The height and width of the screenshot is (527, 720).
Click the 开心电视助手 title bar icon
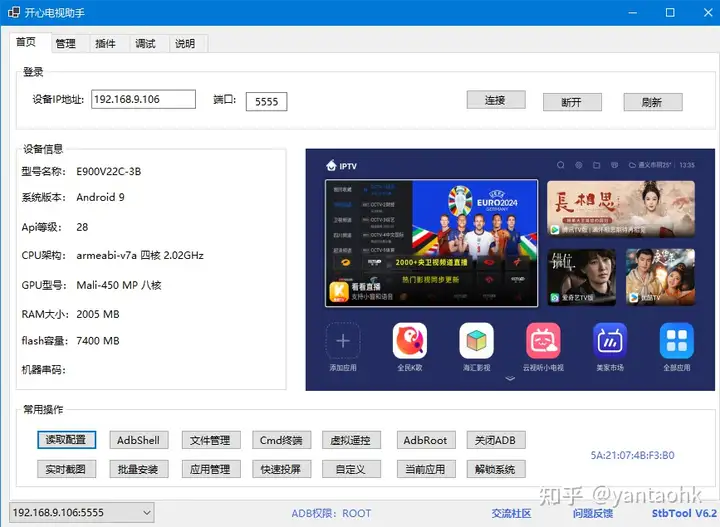tap(14, 12)
